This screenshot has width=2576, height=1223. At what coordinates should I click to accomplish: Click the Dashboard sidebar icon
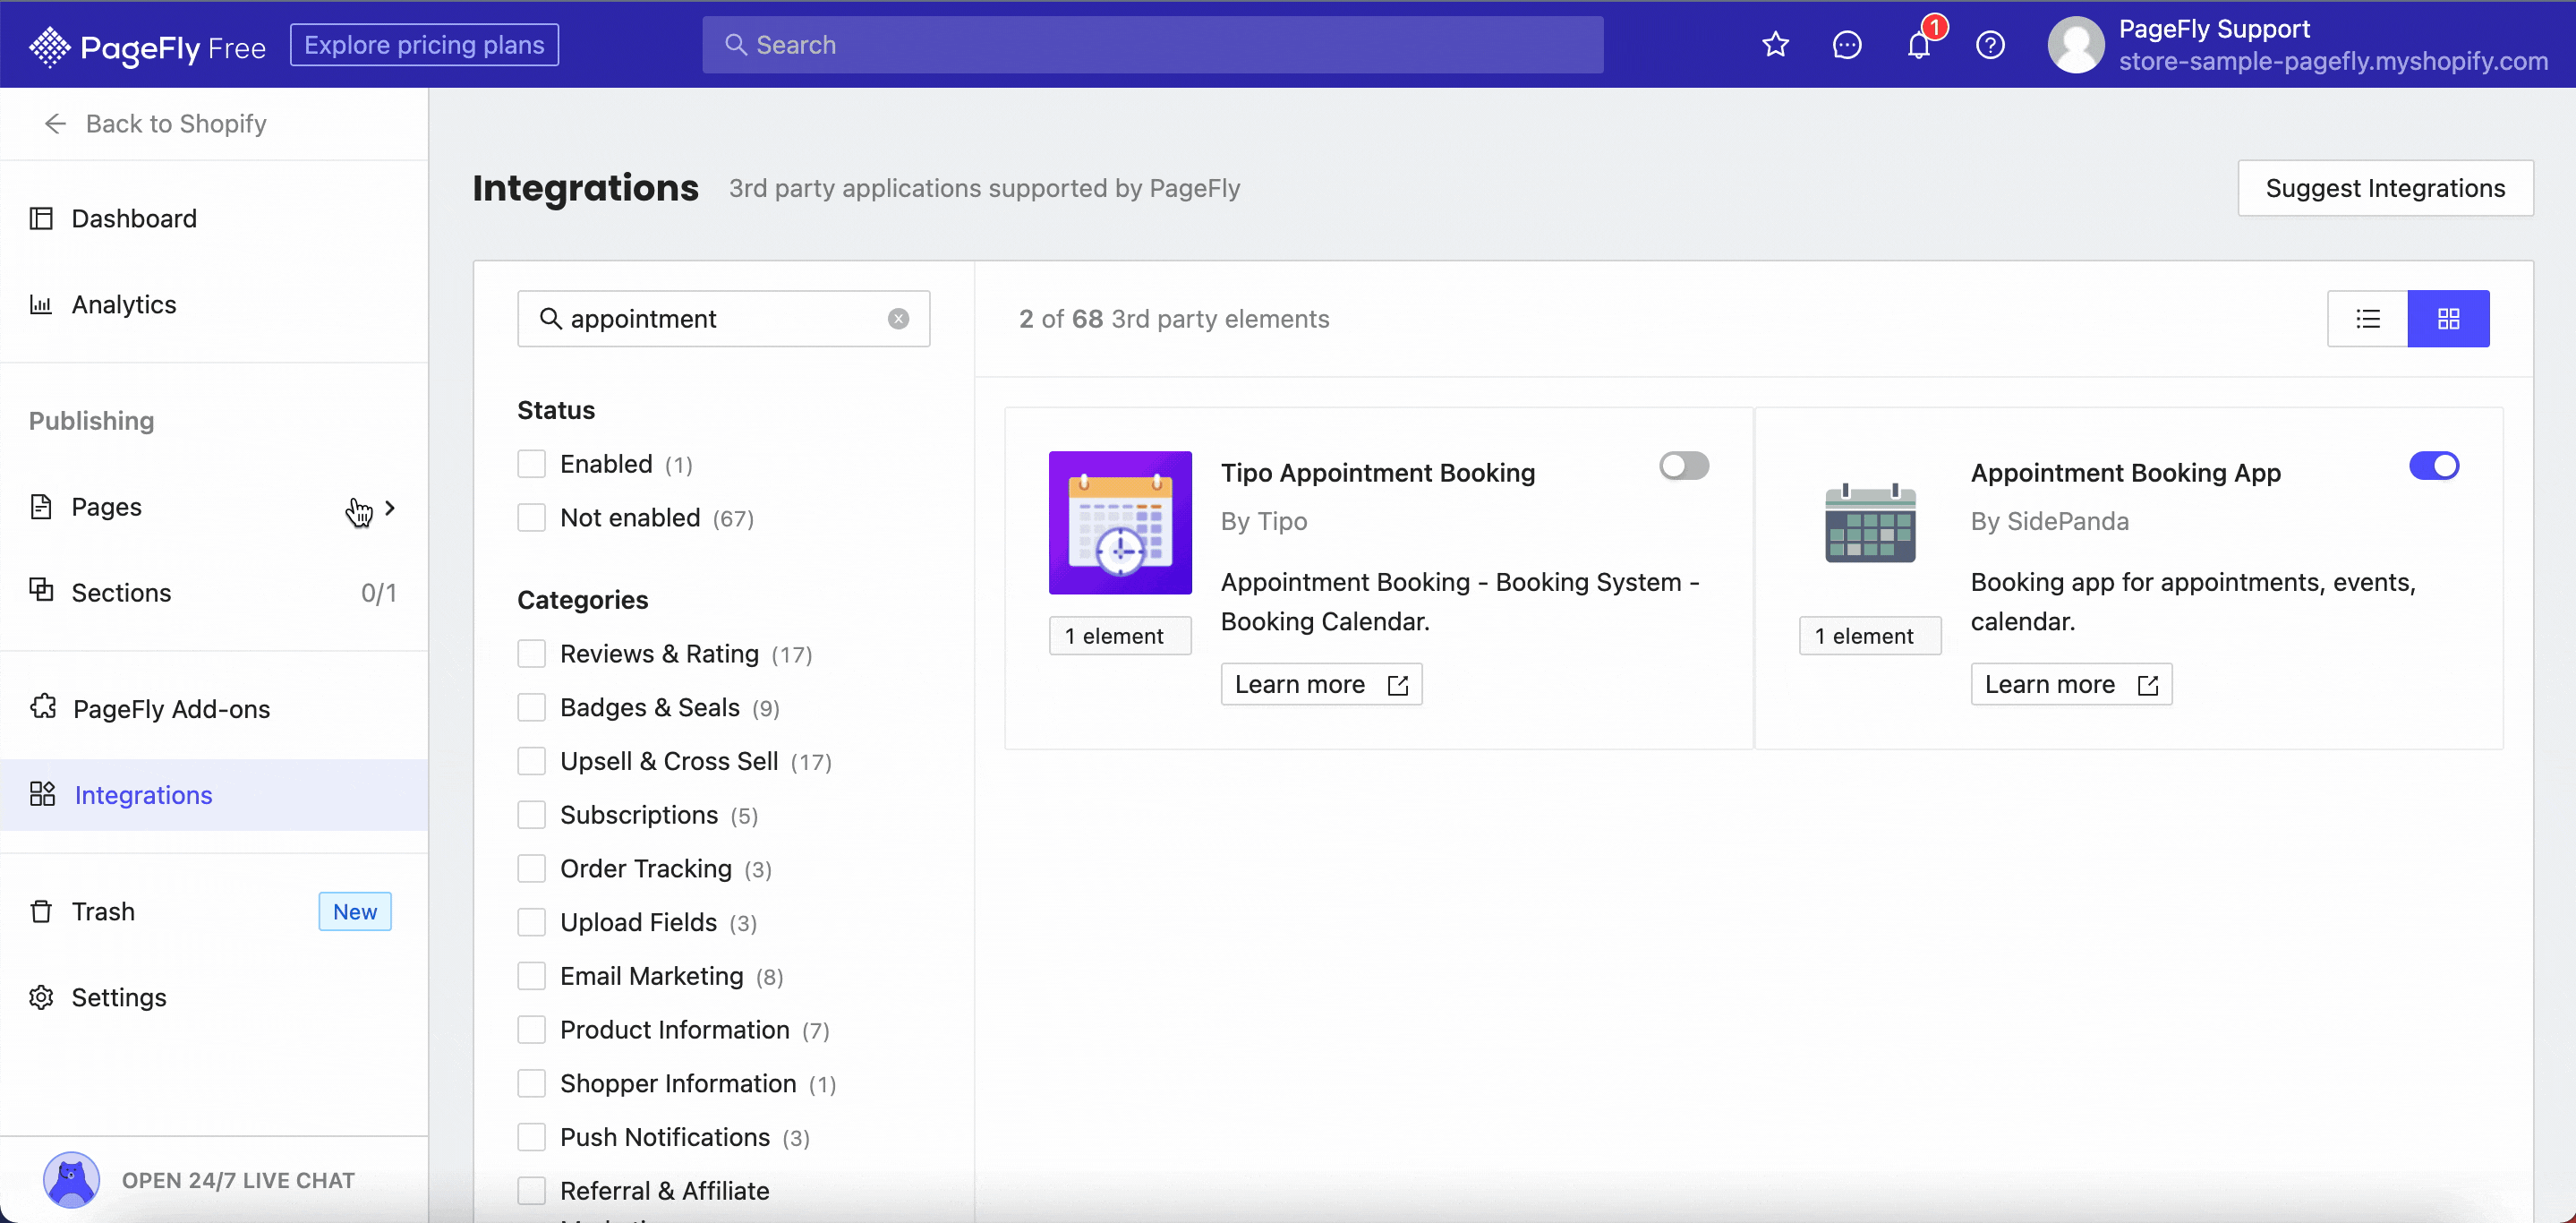(41, 218)
